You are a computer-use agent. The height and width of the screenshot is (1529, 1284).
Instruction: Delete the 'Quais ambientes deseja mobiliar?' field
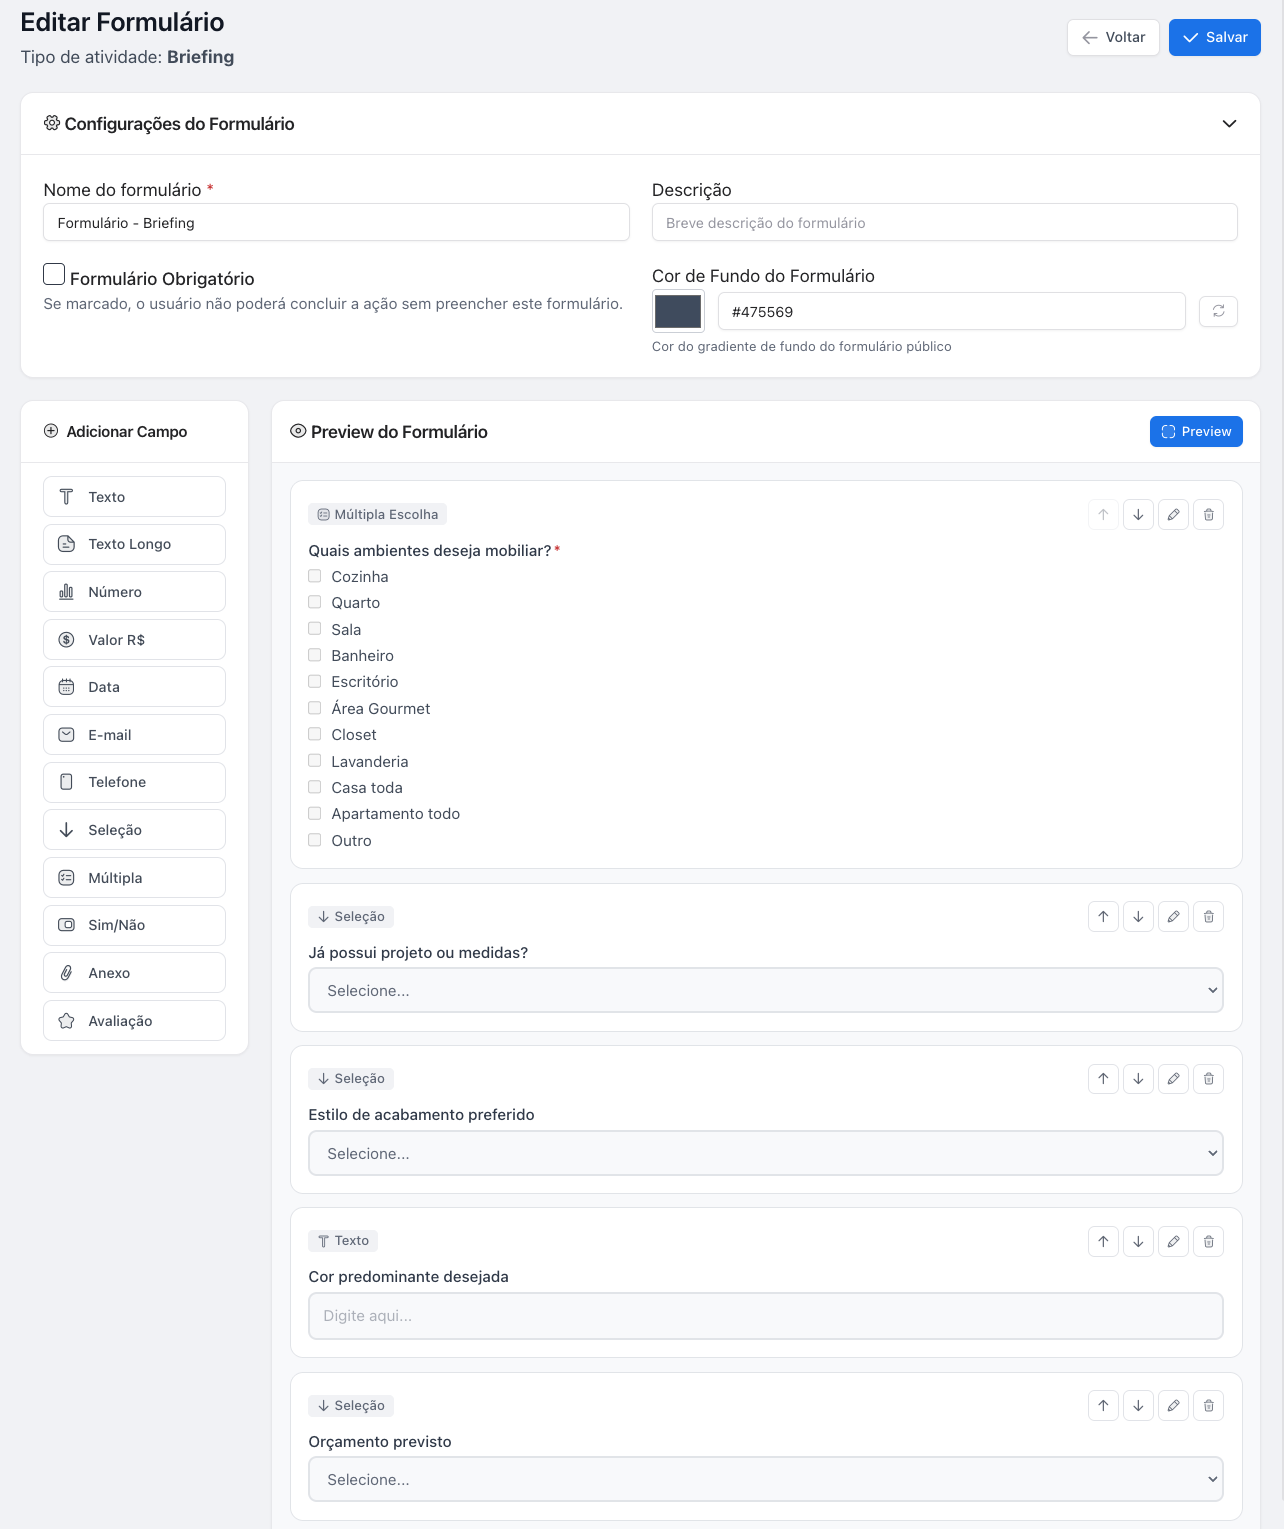coord(1208,515)
